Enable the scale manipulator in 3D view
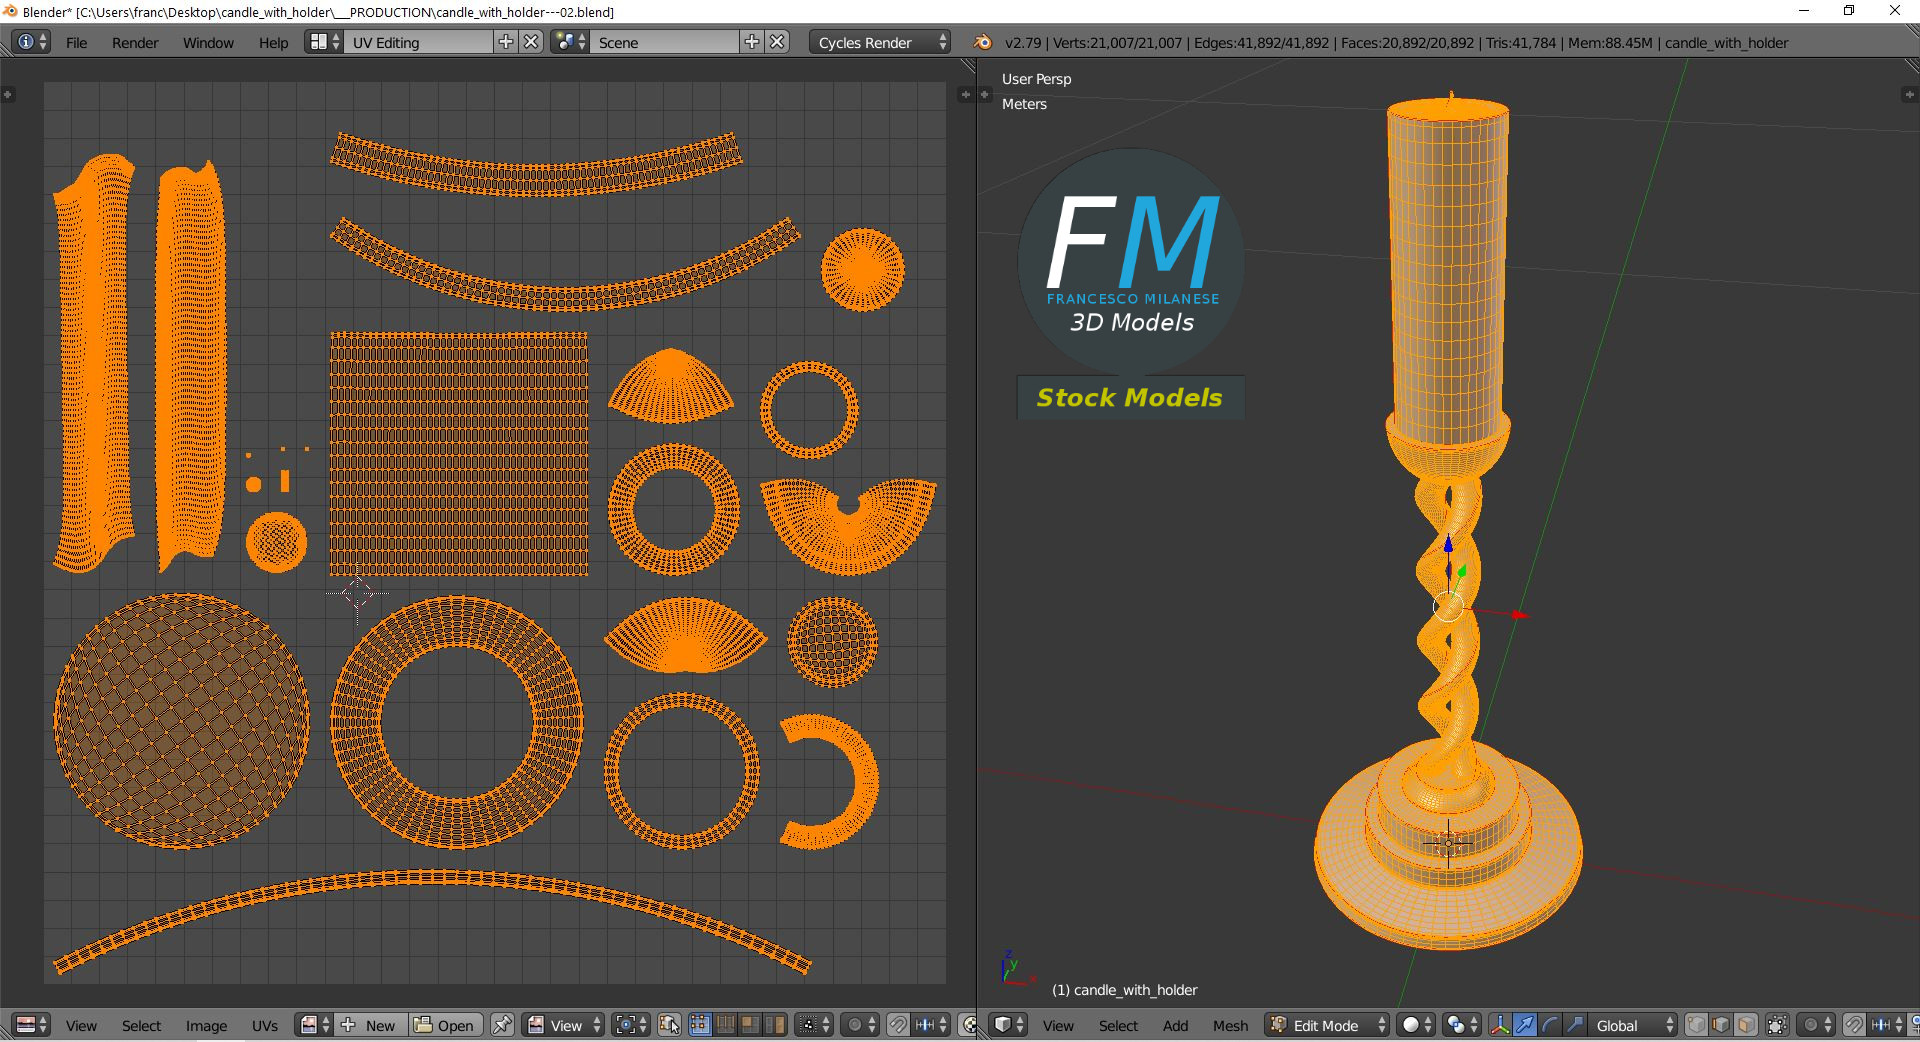The image size is (1920, 1042). pyautogui.click(x=1575, y=1025)
